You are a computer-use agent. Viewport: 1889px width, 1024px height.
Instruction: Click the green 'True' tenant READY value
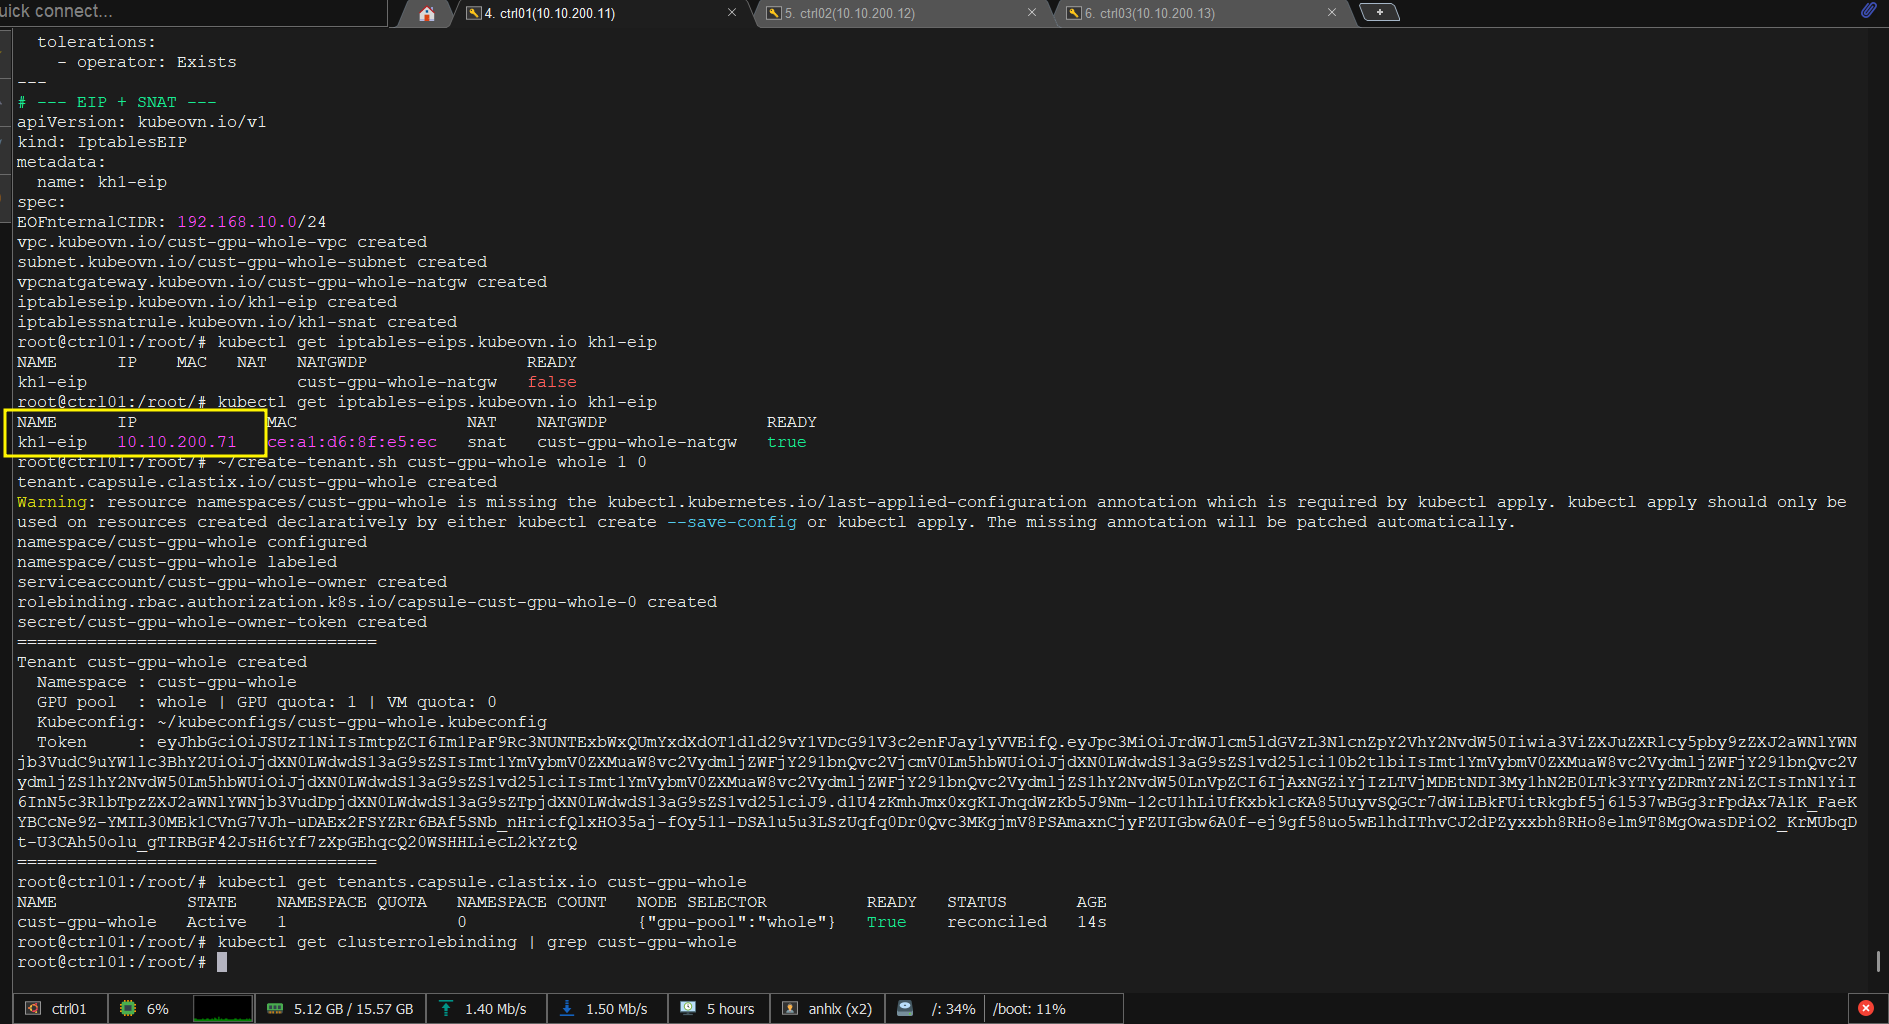tap(887, 922)
